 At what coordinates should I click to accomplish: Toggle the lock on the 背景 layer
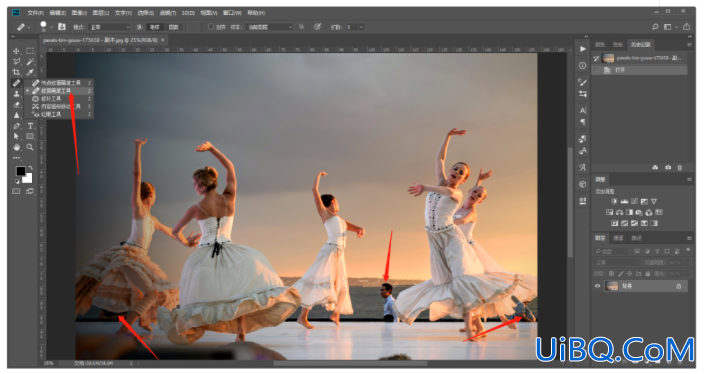[x=678, y=286]
